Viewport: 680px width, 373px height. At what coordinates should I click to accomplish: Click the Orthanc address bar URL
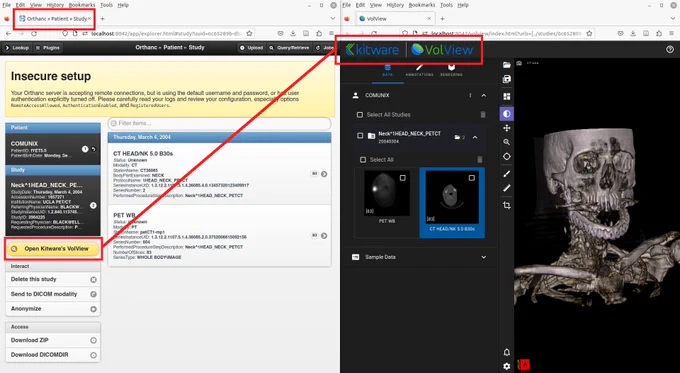click(166, 33)
